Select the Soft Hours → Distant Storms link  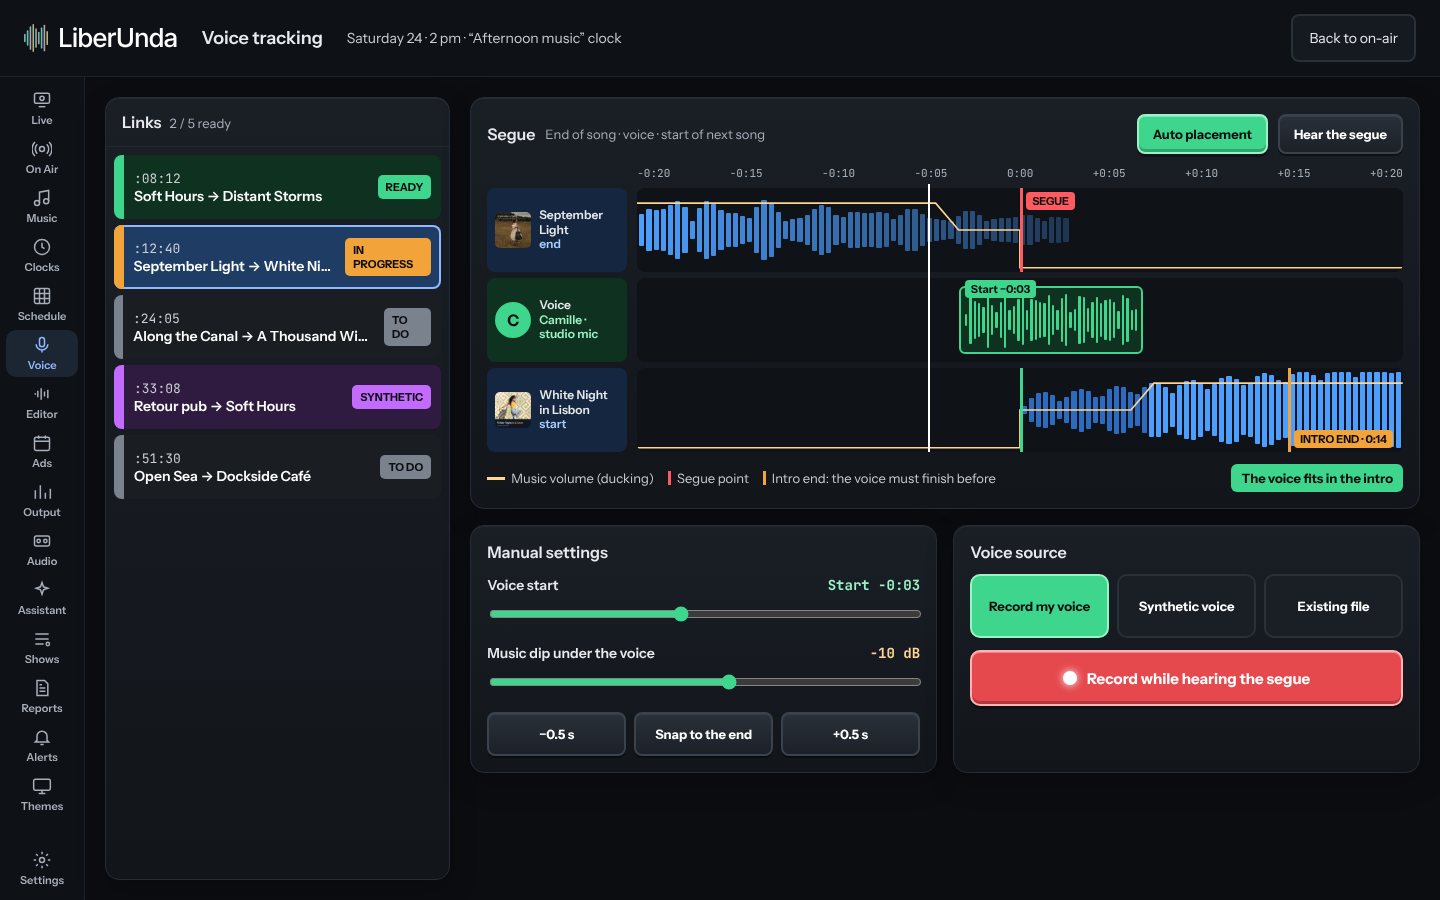(277, 187)
